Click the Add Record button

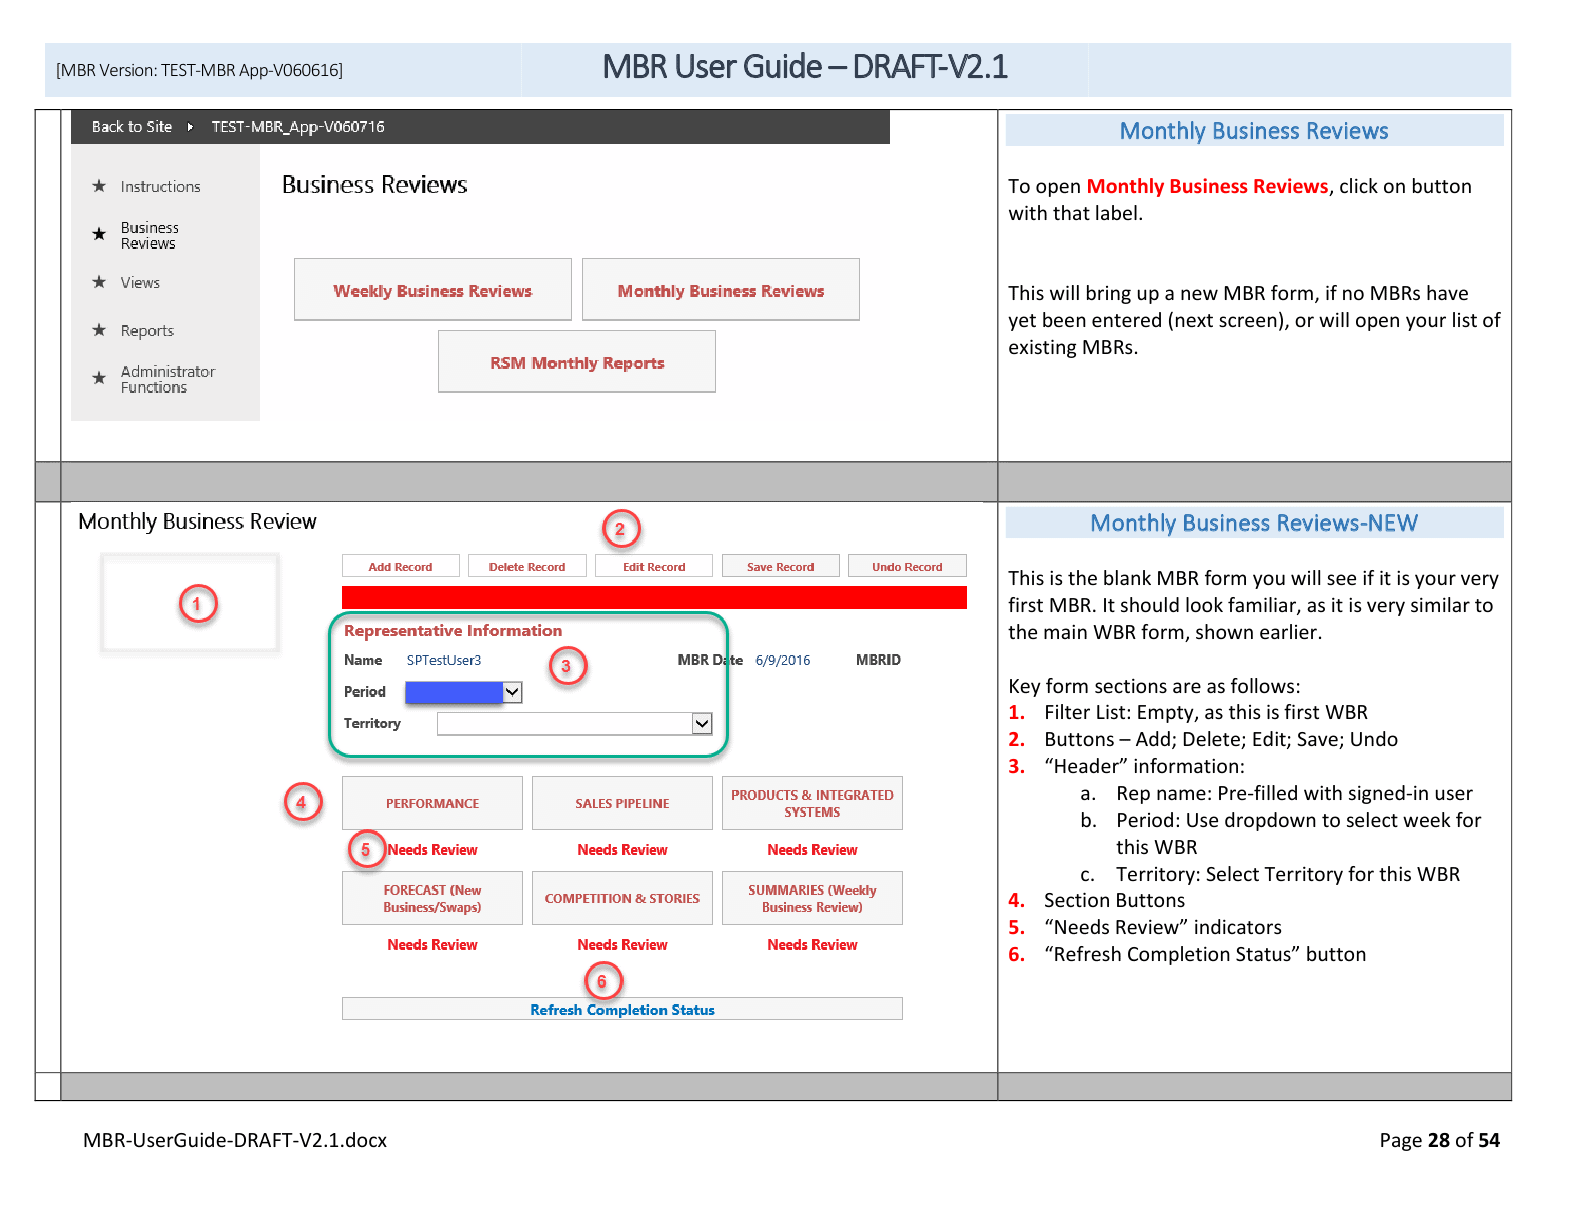point(400,566)
